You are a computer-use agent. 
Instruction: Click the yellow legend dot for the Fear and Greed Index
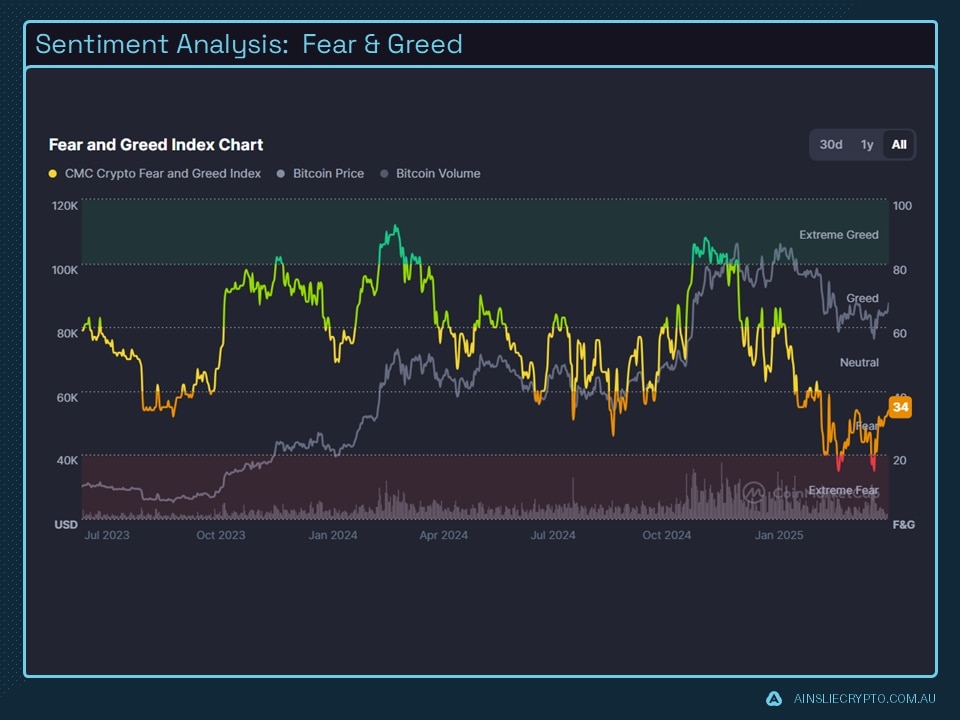(52, 173)
